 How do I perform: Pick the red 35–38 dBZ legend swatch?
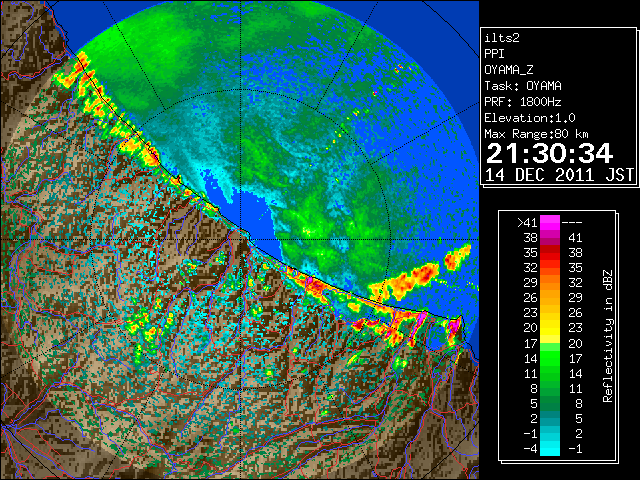[550, 253]
